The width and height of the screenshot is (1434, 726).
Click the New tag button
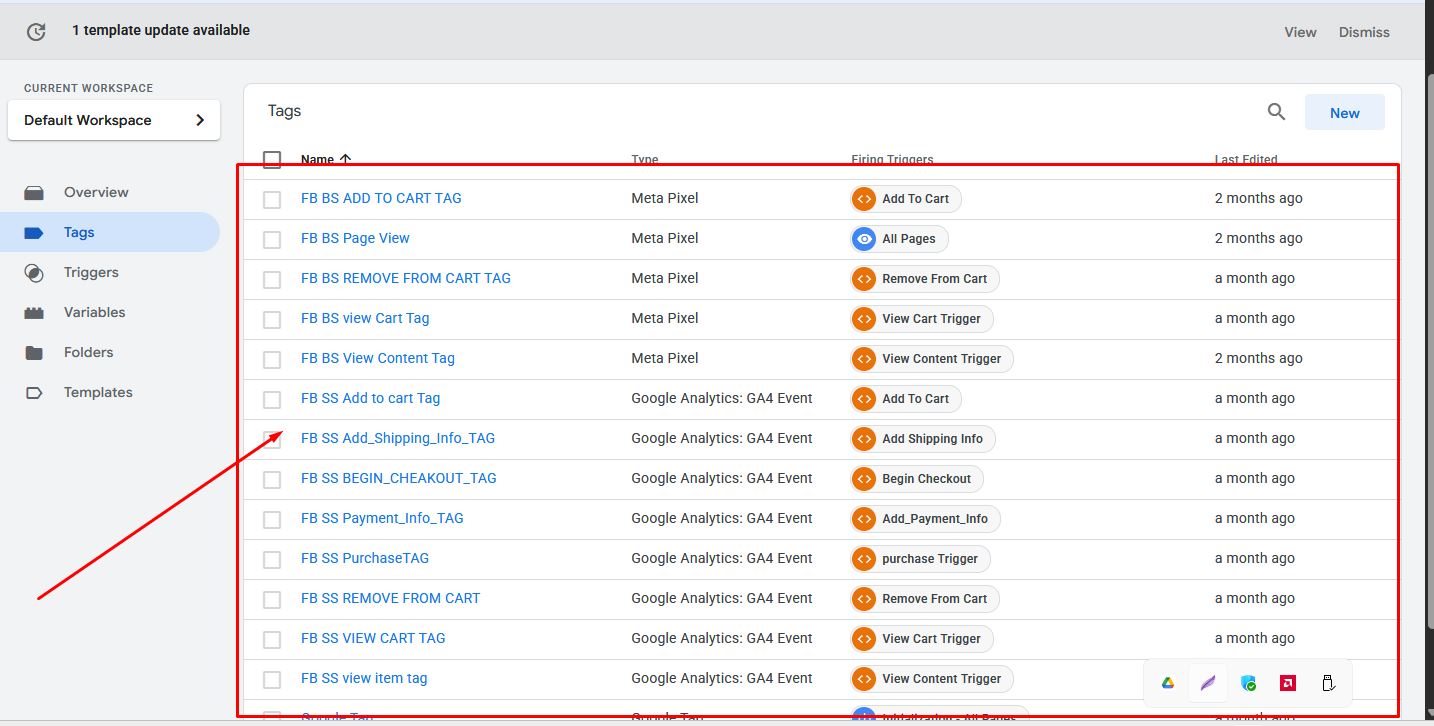tap(1345, 112)
